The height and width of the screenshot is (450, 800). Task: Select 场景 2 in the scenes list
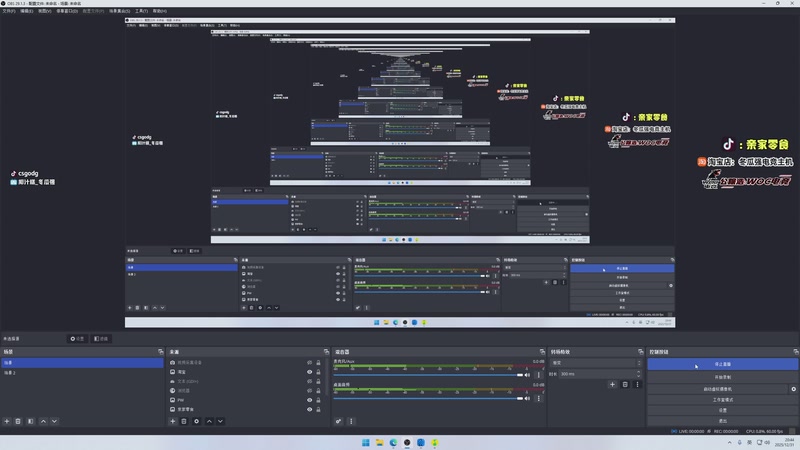82,373
